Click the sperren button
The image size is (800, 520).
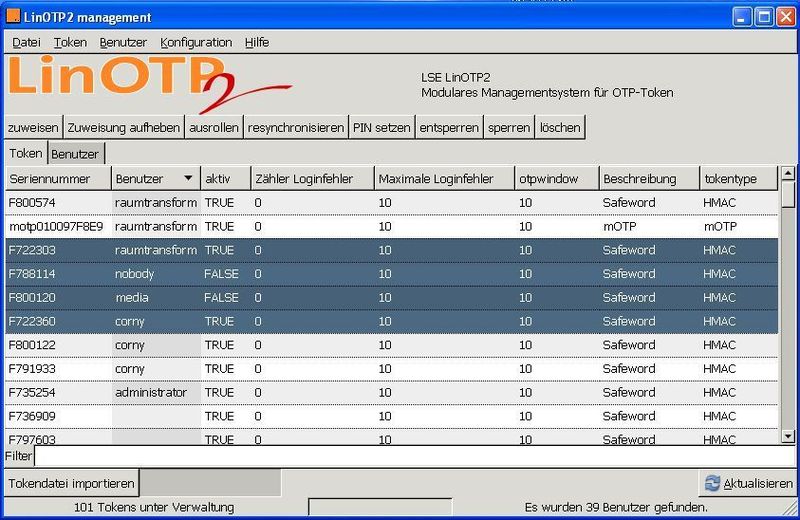[509, 128]
